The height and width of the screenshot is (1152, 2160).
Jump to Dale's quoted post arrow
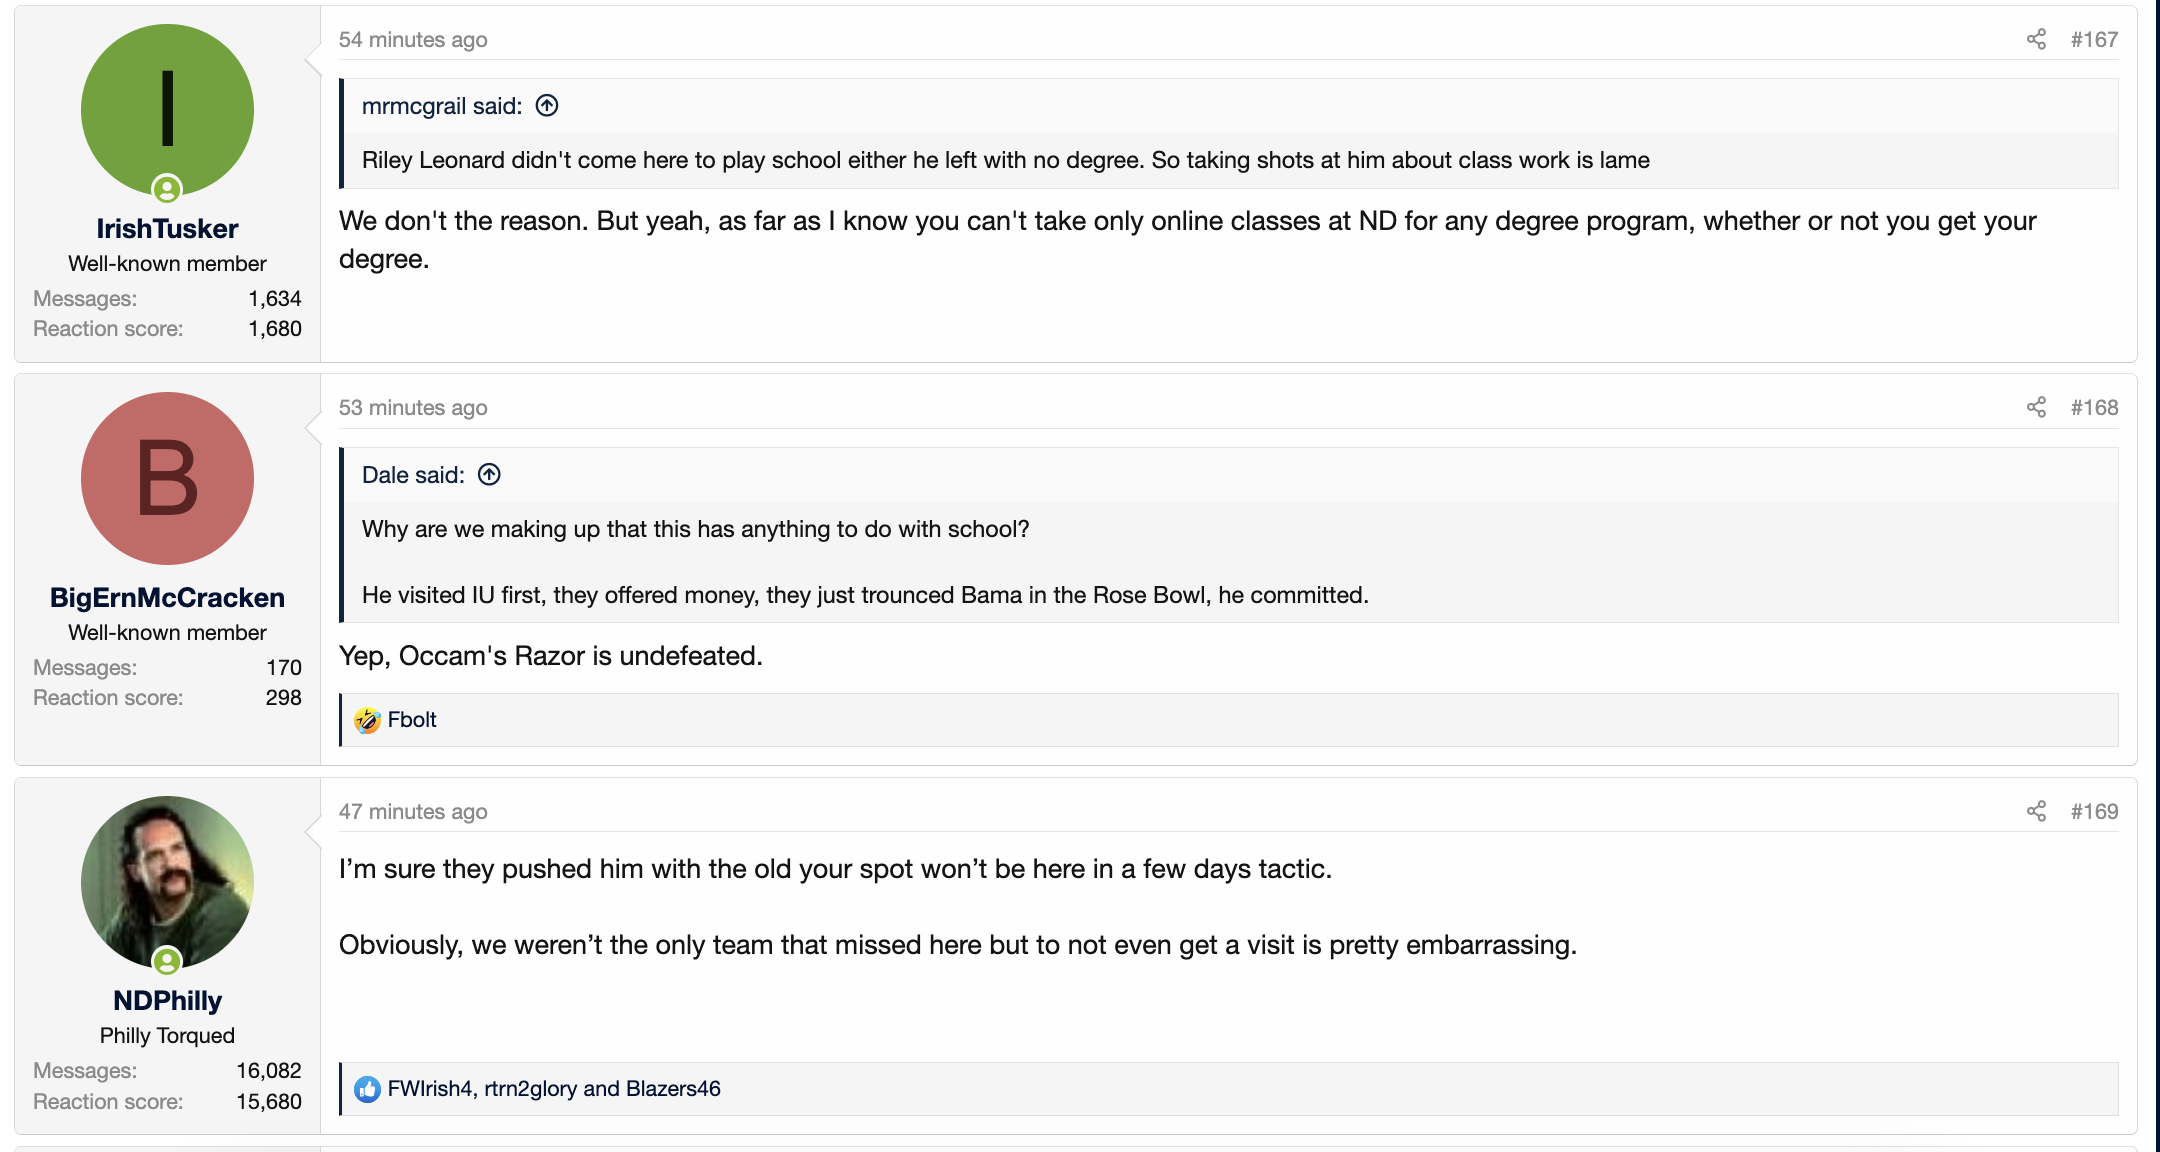(x=489, y=475)
